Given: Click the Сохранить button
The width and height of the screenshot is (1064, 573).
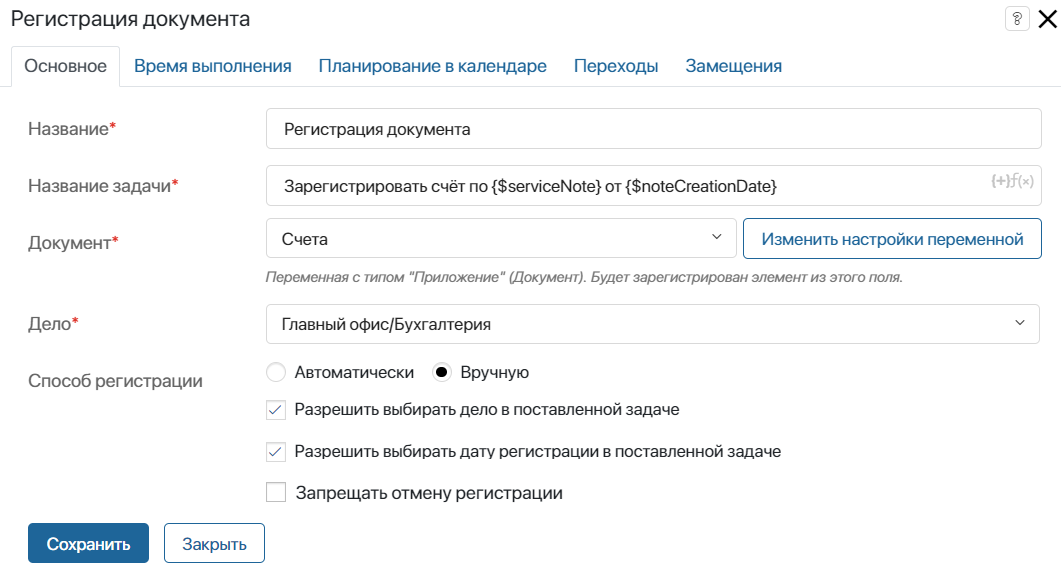Looking at the screenshot, I should [88, 543].
